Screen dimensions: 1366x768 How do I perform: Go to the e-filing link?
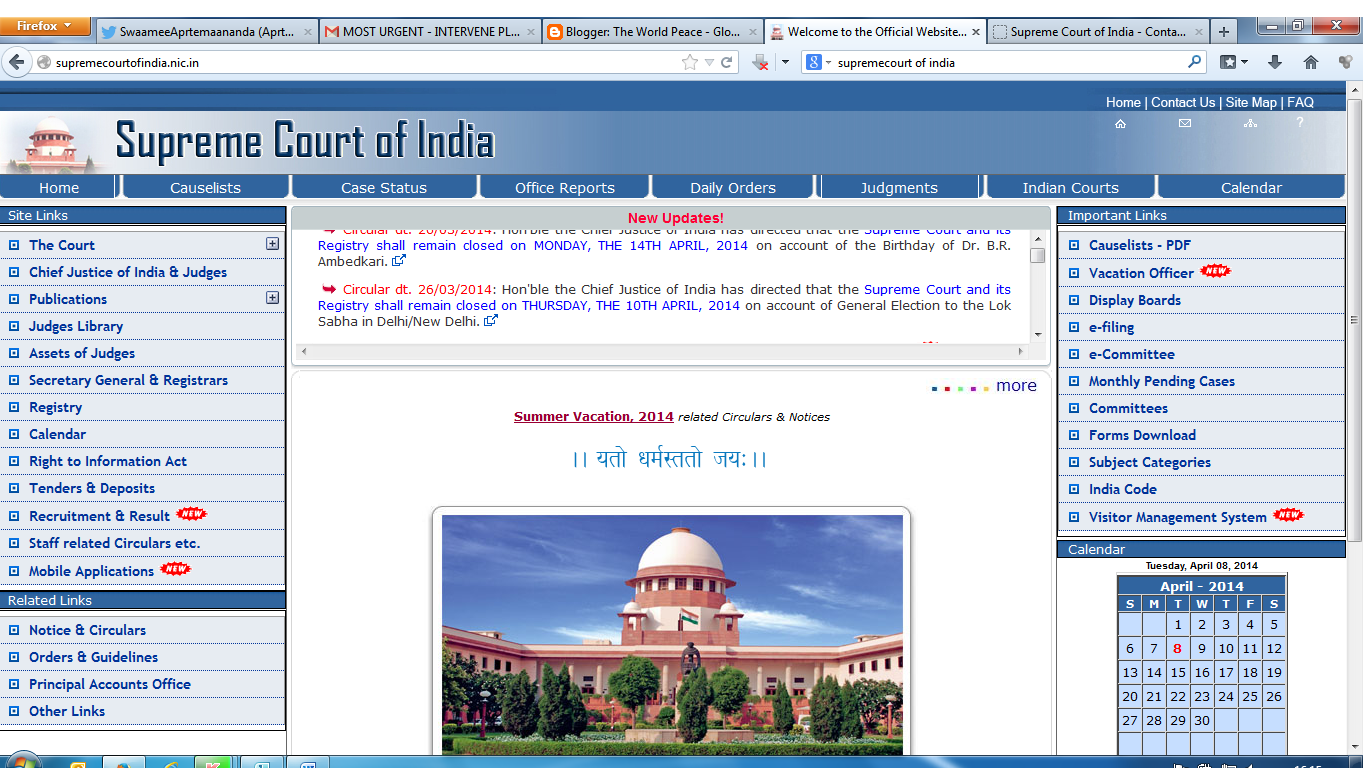1112,327
